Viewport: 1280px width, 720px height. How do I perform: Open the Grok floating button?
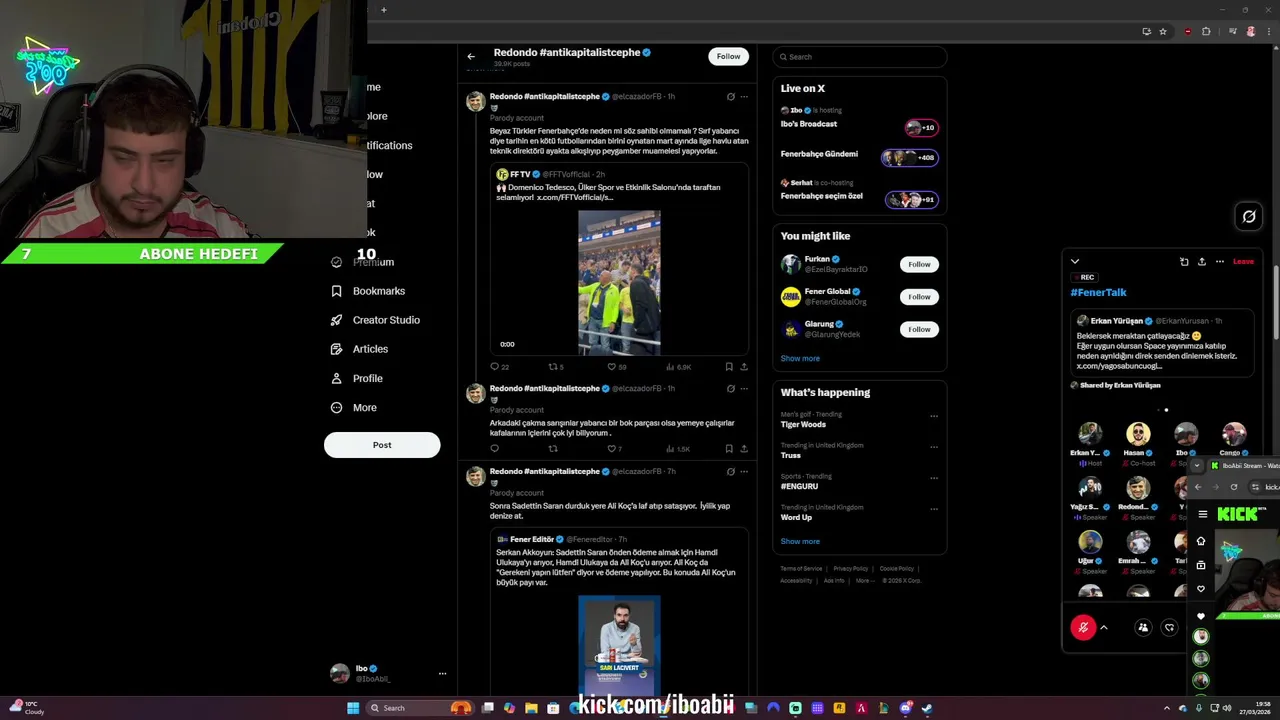point(1249,216)
